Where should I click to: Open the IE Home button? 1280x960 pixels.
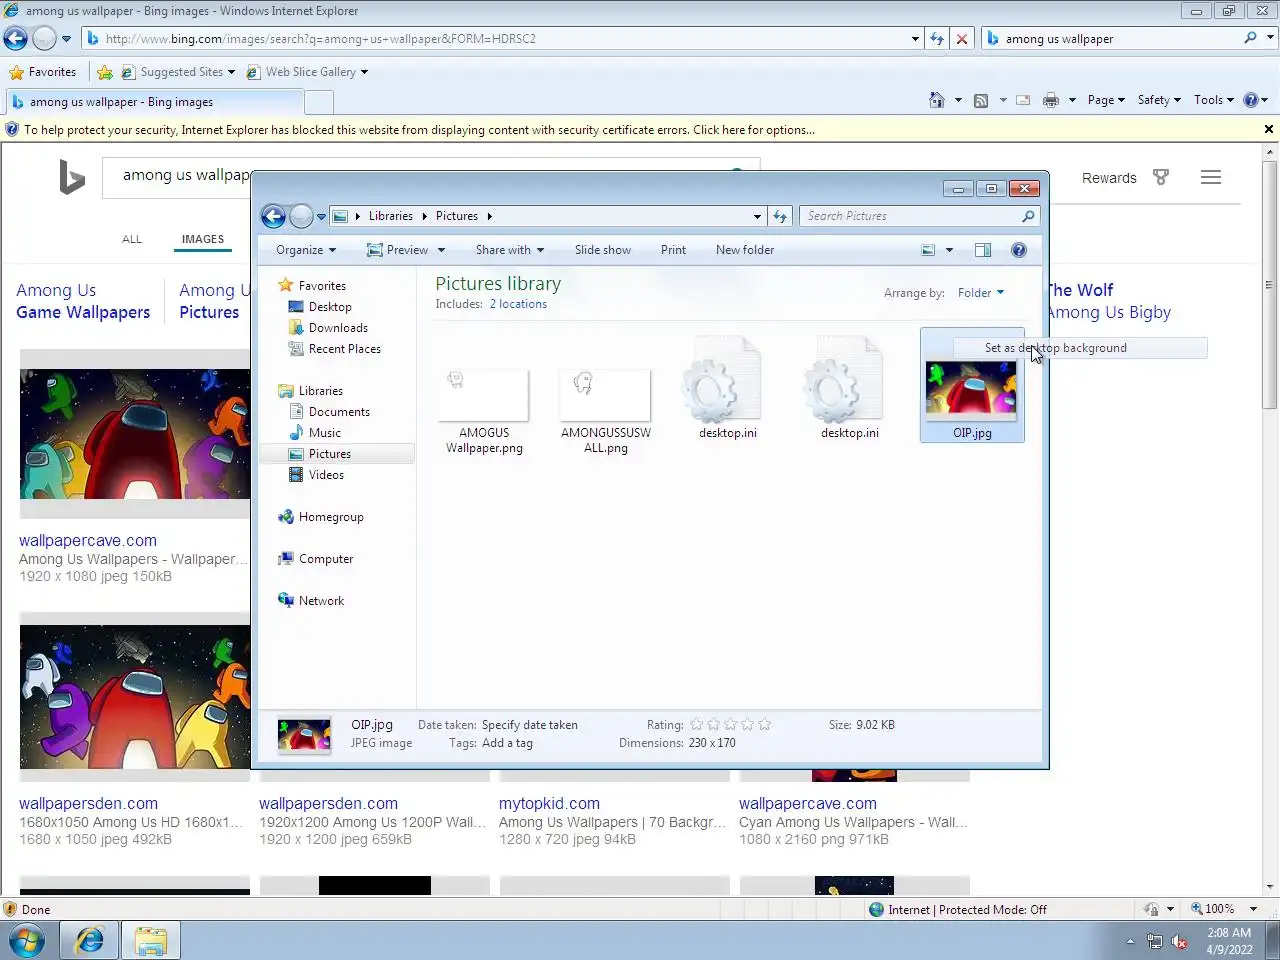point(937,100)
